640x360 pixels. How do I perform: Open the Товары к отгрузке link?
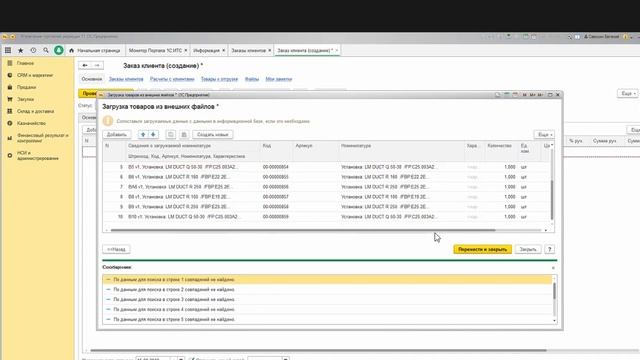[219, 79]
